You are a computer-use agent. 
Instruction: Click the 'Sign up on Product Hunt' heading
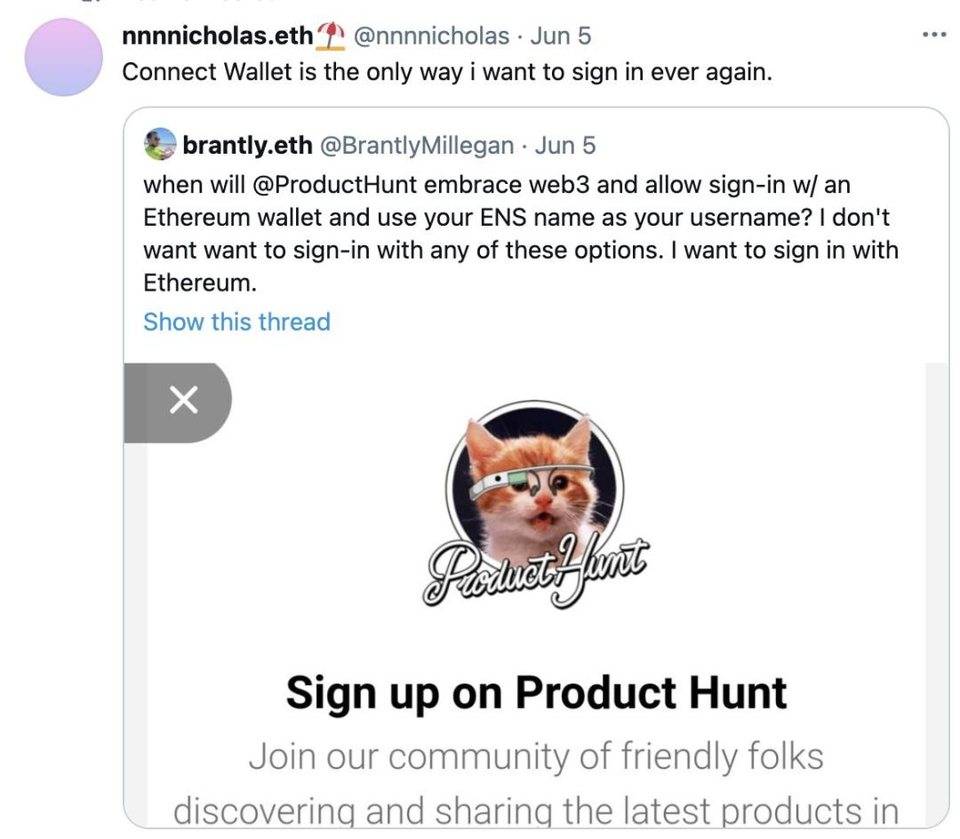click(536, 693)
